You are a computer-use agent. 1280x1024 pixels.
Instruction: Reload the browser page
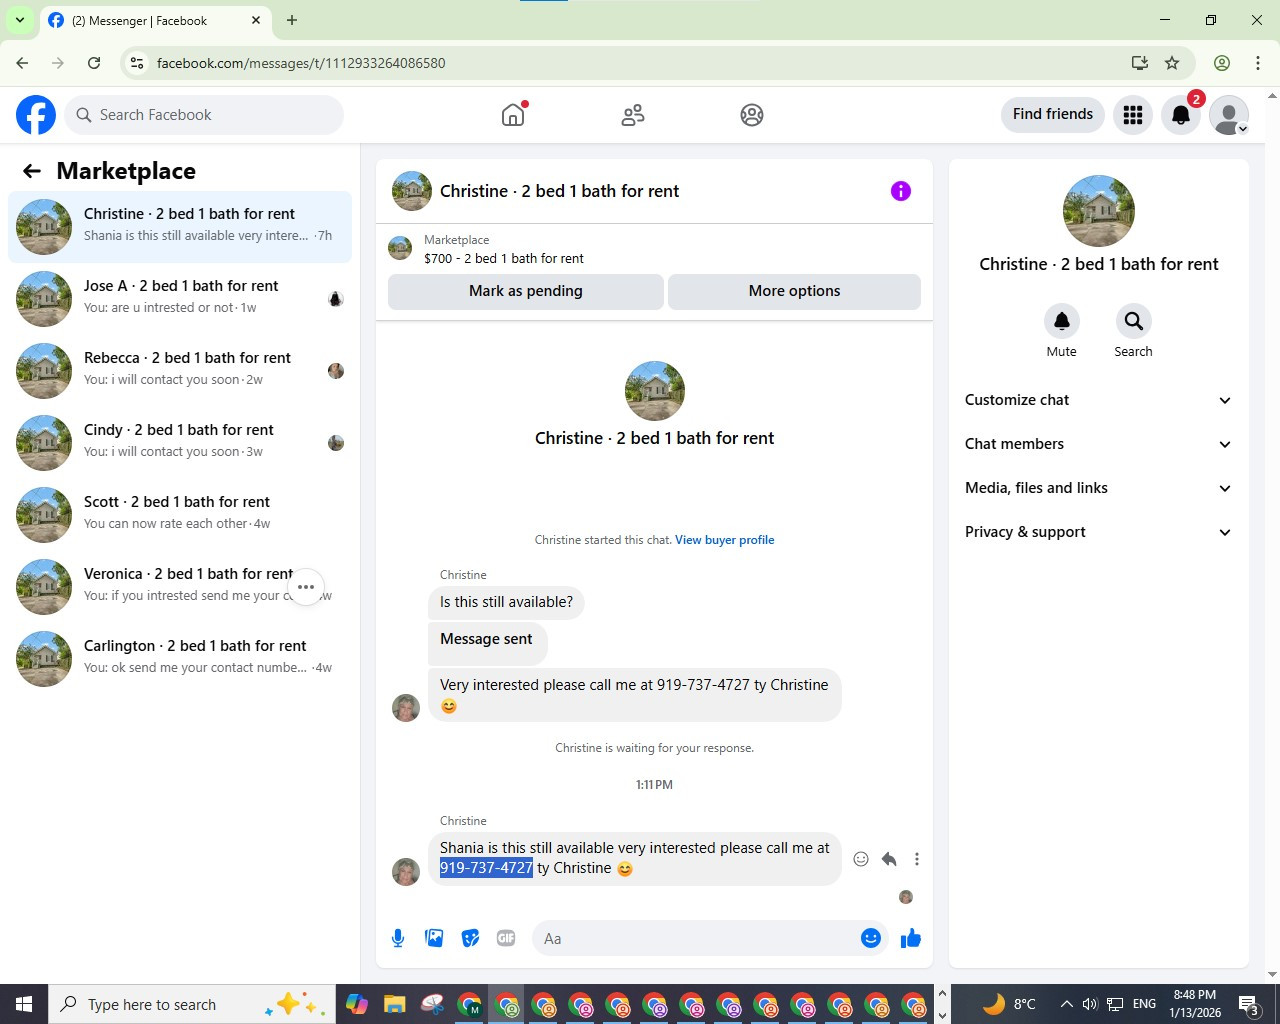tap(94, 63)
